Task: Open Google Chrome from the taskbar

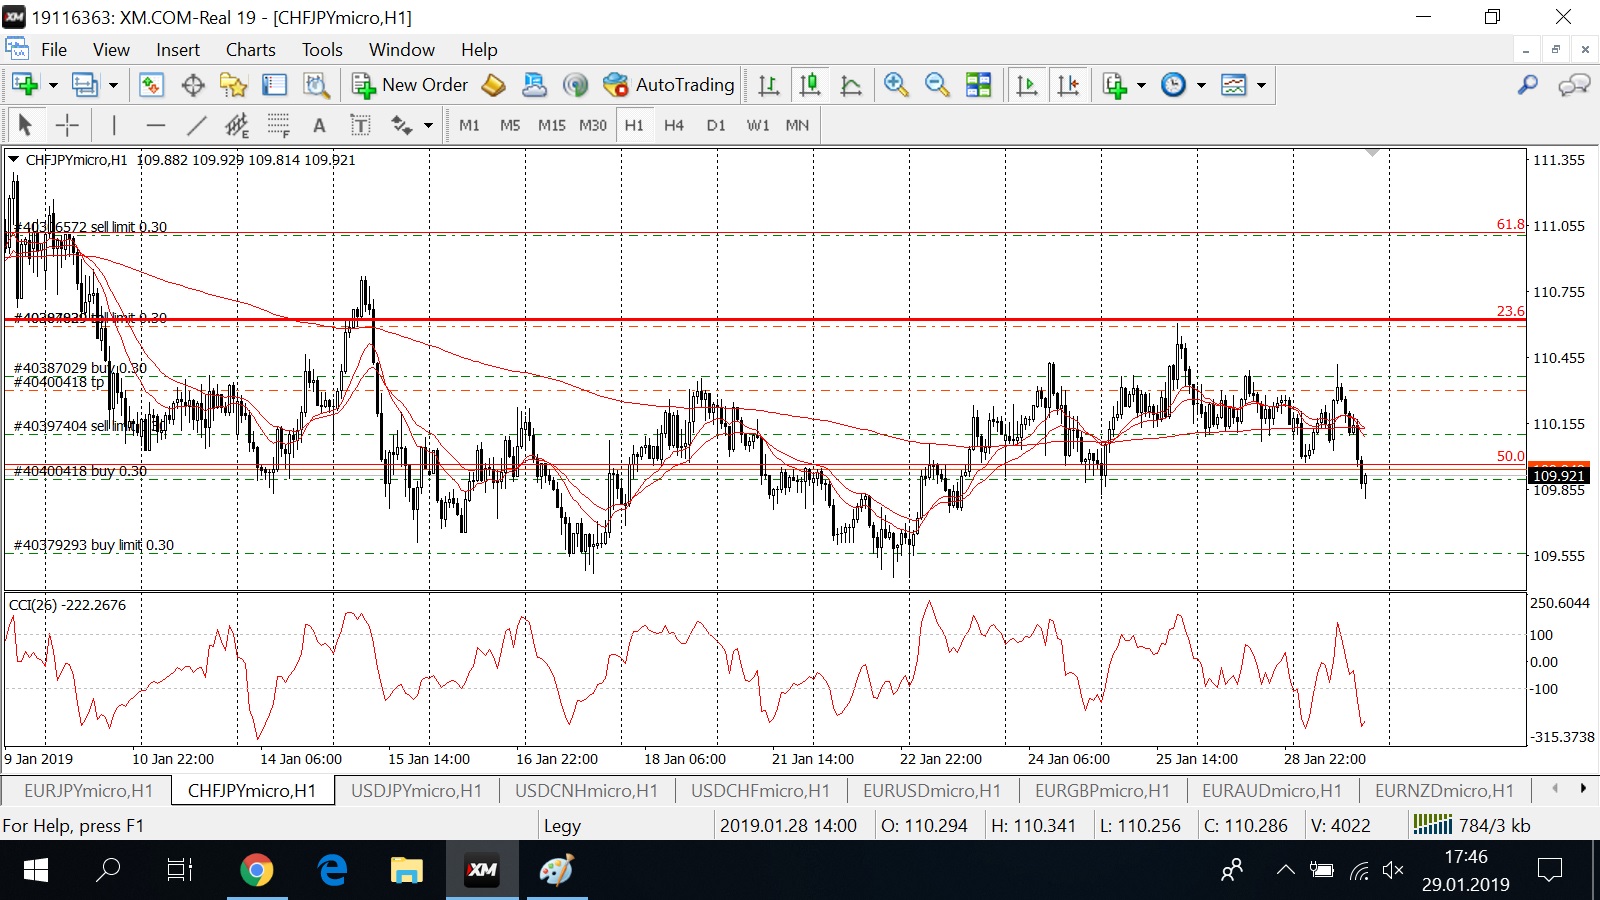Action: click(x=257, y=871)
